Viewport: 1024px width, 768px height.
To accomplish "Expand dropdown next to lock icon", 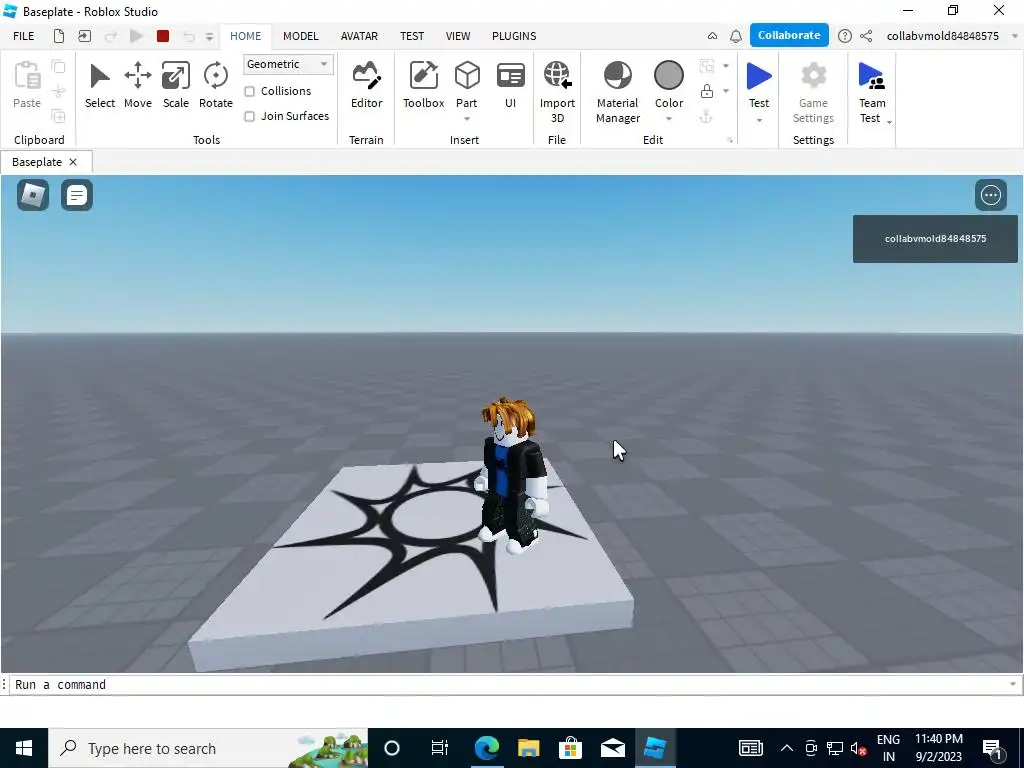I will (726, 91).
